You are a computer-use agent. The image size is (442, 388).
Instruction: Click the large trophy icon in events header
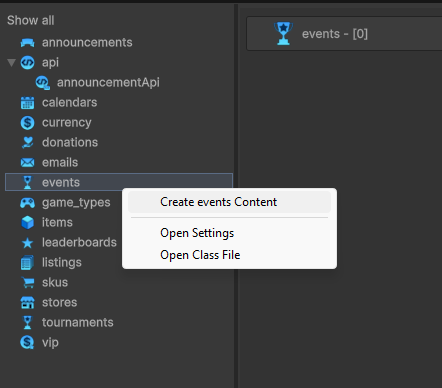pyautogui.click(x=283, y=33)
